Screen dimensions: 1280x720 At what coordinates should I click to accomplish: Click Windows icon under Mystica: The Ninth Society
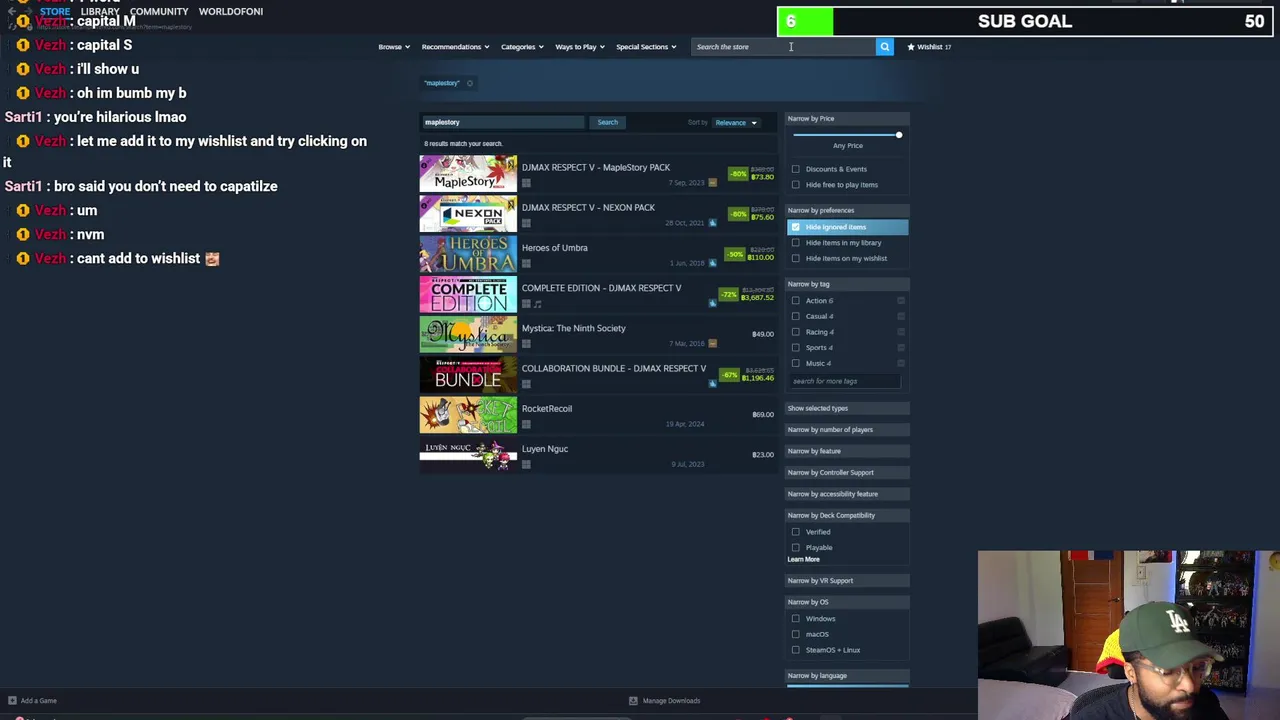(x=526, y=343)
